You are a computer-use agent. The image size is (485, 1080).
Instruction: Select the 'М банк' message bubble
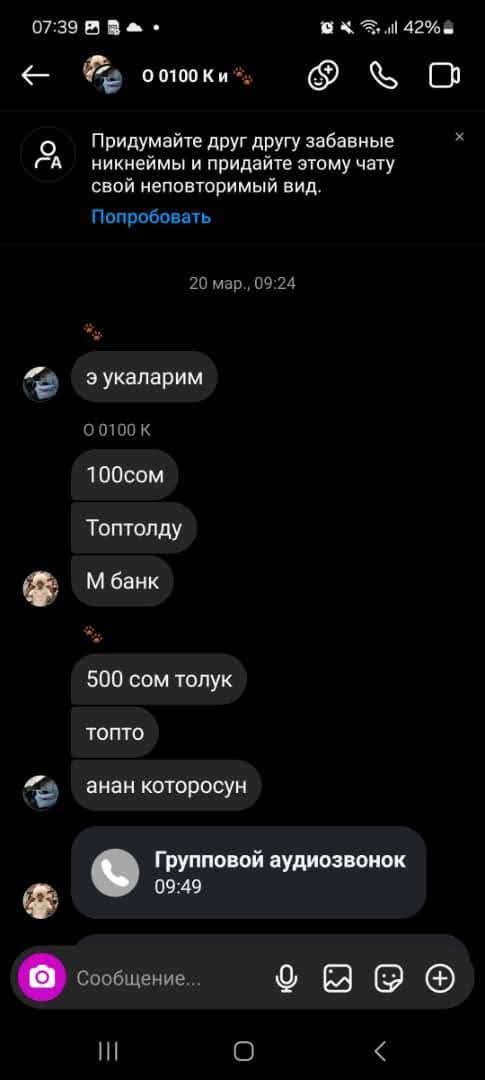point(123,581)
